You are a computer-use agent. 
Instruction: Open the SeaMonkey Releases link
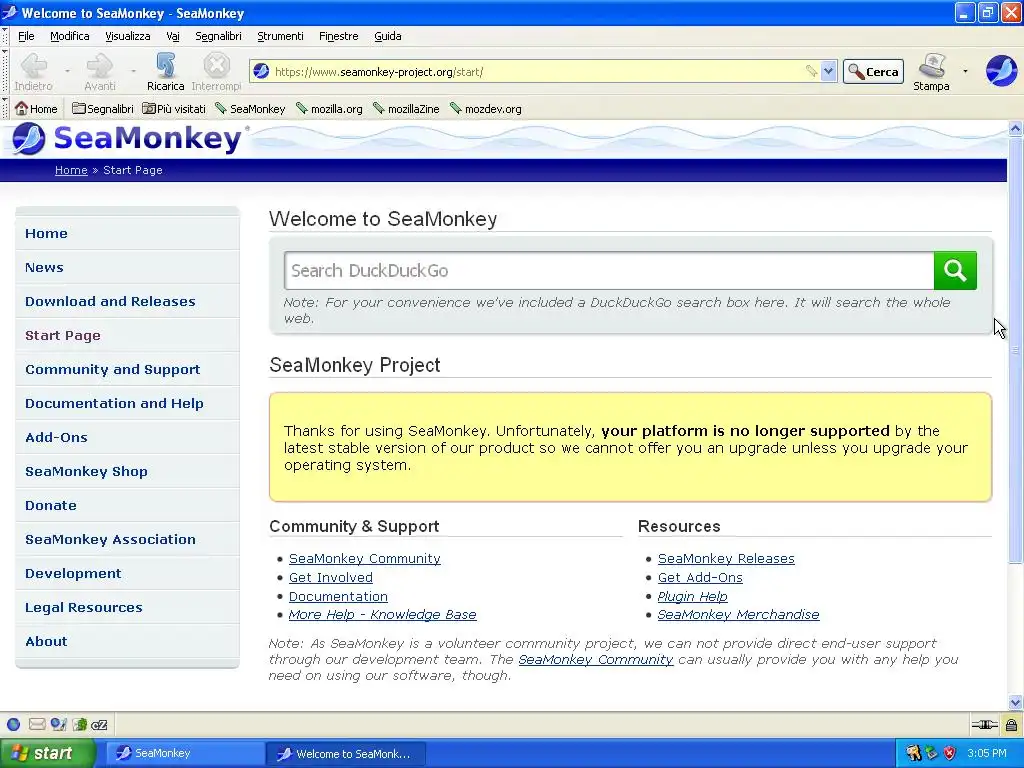pyautogui.click(x=726, y=558)
